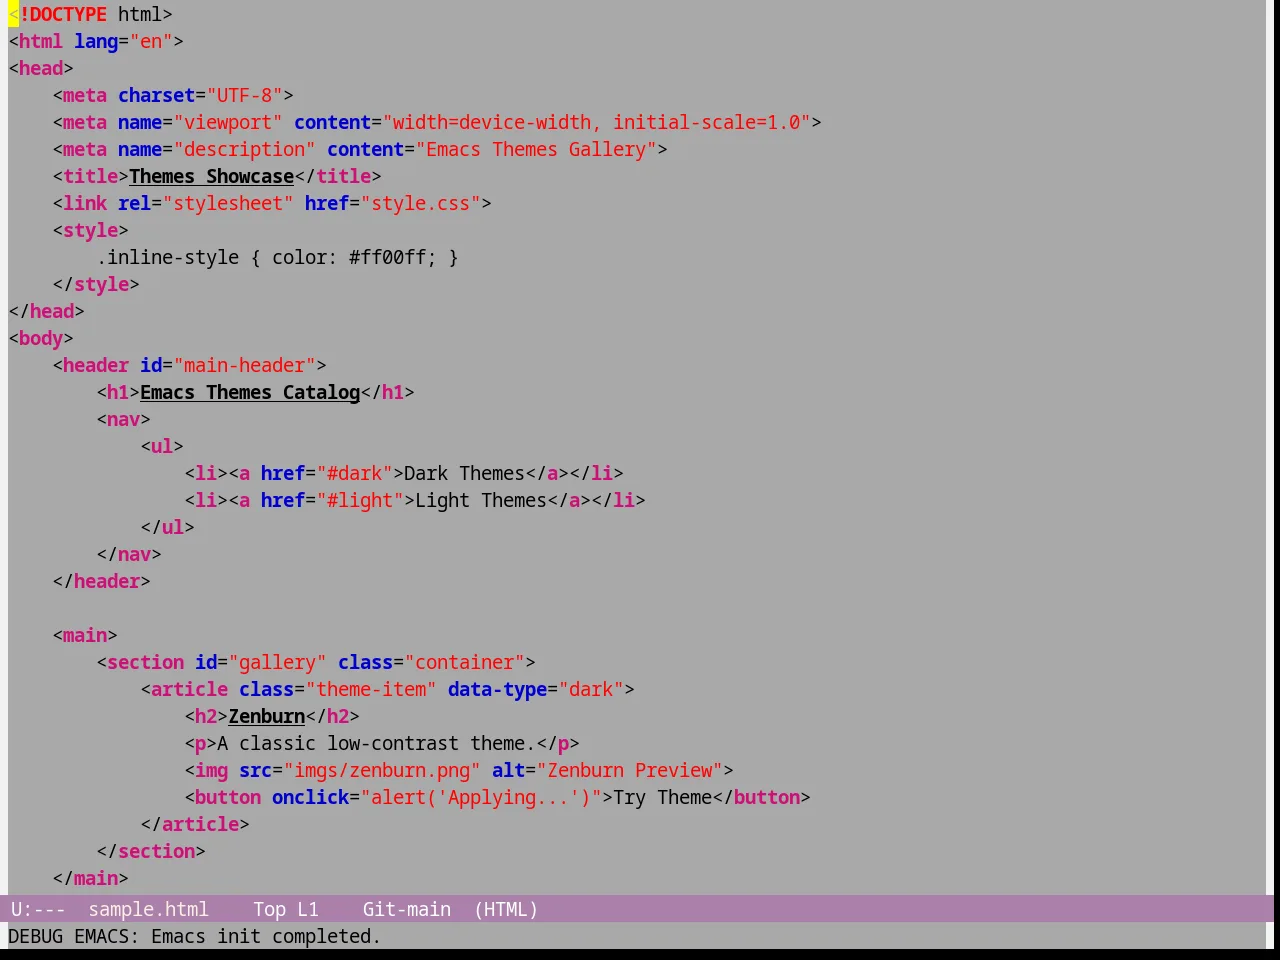Click the opening body tag
1280x960 pixels.
coord(41,338)
